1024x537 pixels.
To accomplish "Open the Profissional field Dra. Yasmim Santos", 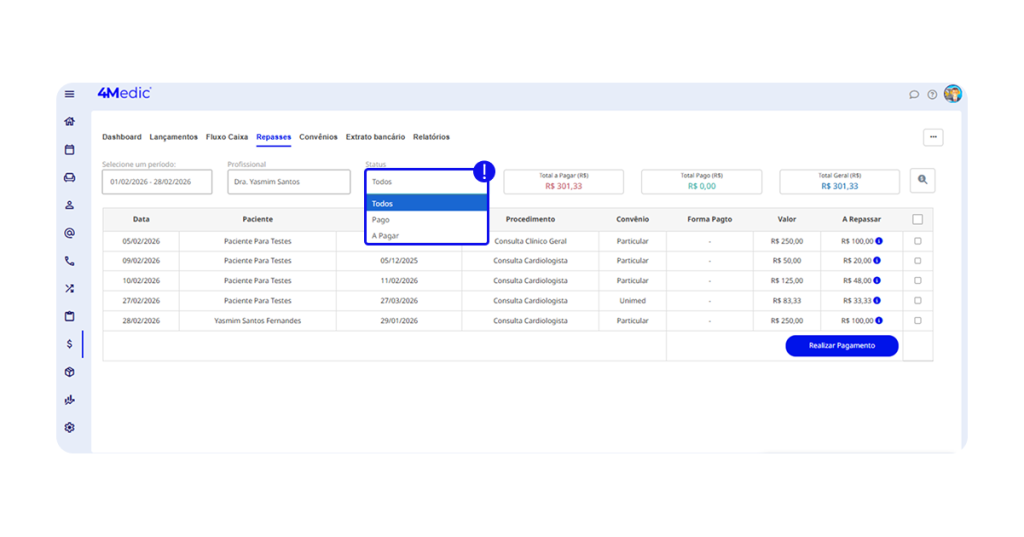I will (288, 182).
